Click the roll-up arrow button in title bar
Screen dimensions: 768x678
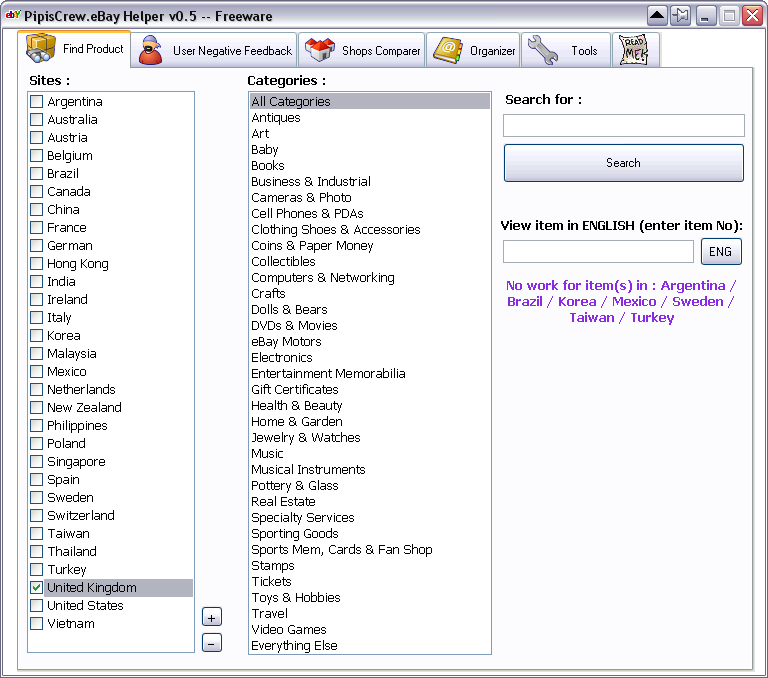click(657, 16)
